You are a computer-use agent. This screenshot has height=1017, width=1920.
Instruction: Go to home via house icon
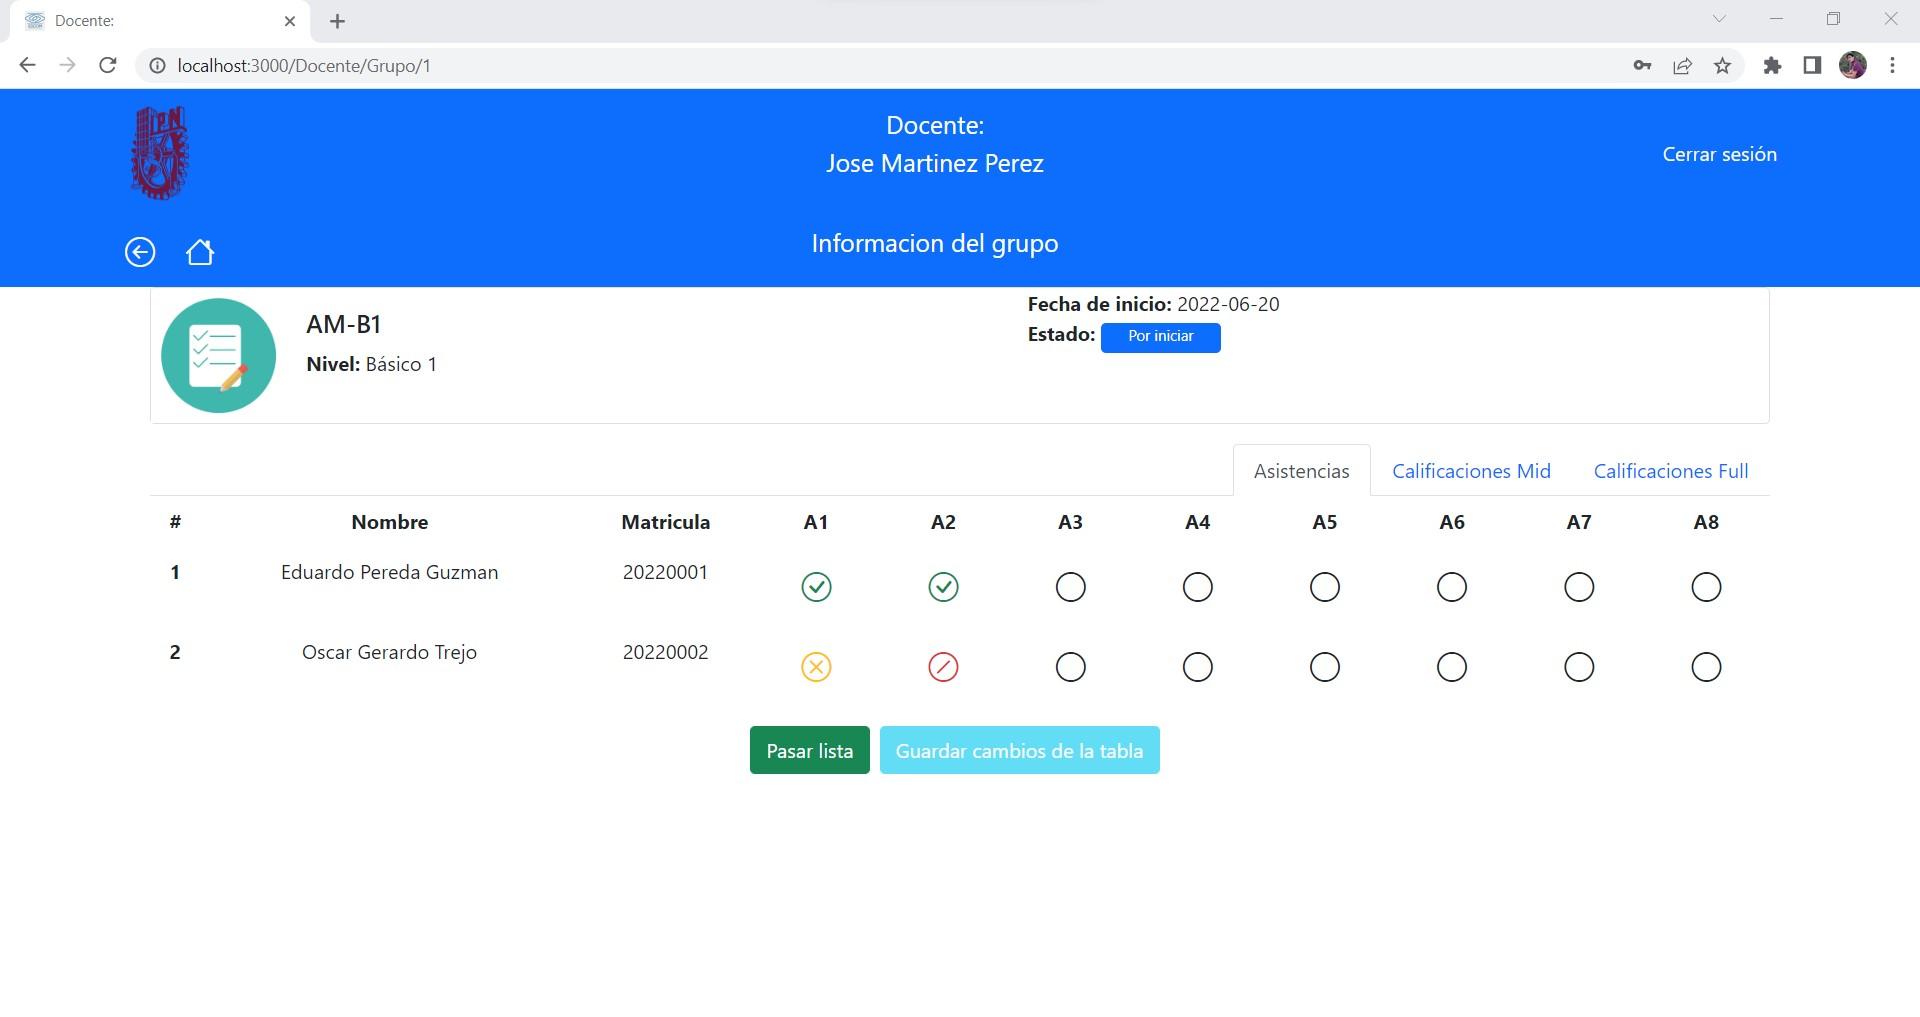(x=200, y=252)
